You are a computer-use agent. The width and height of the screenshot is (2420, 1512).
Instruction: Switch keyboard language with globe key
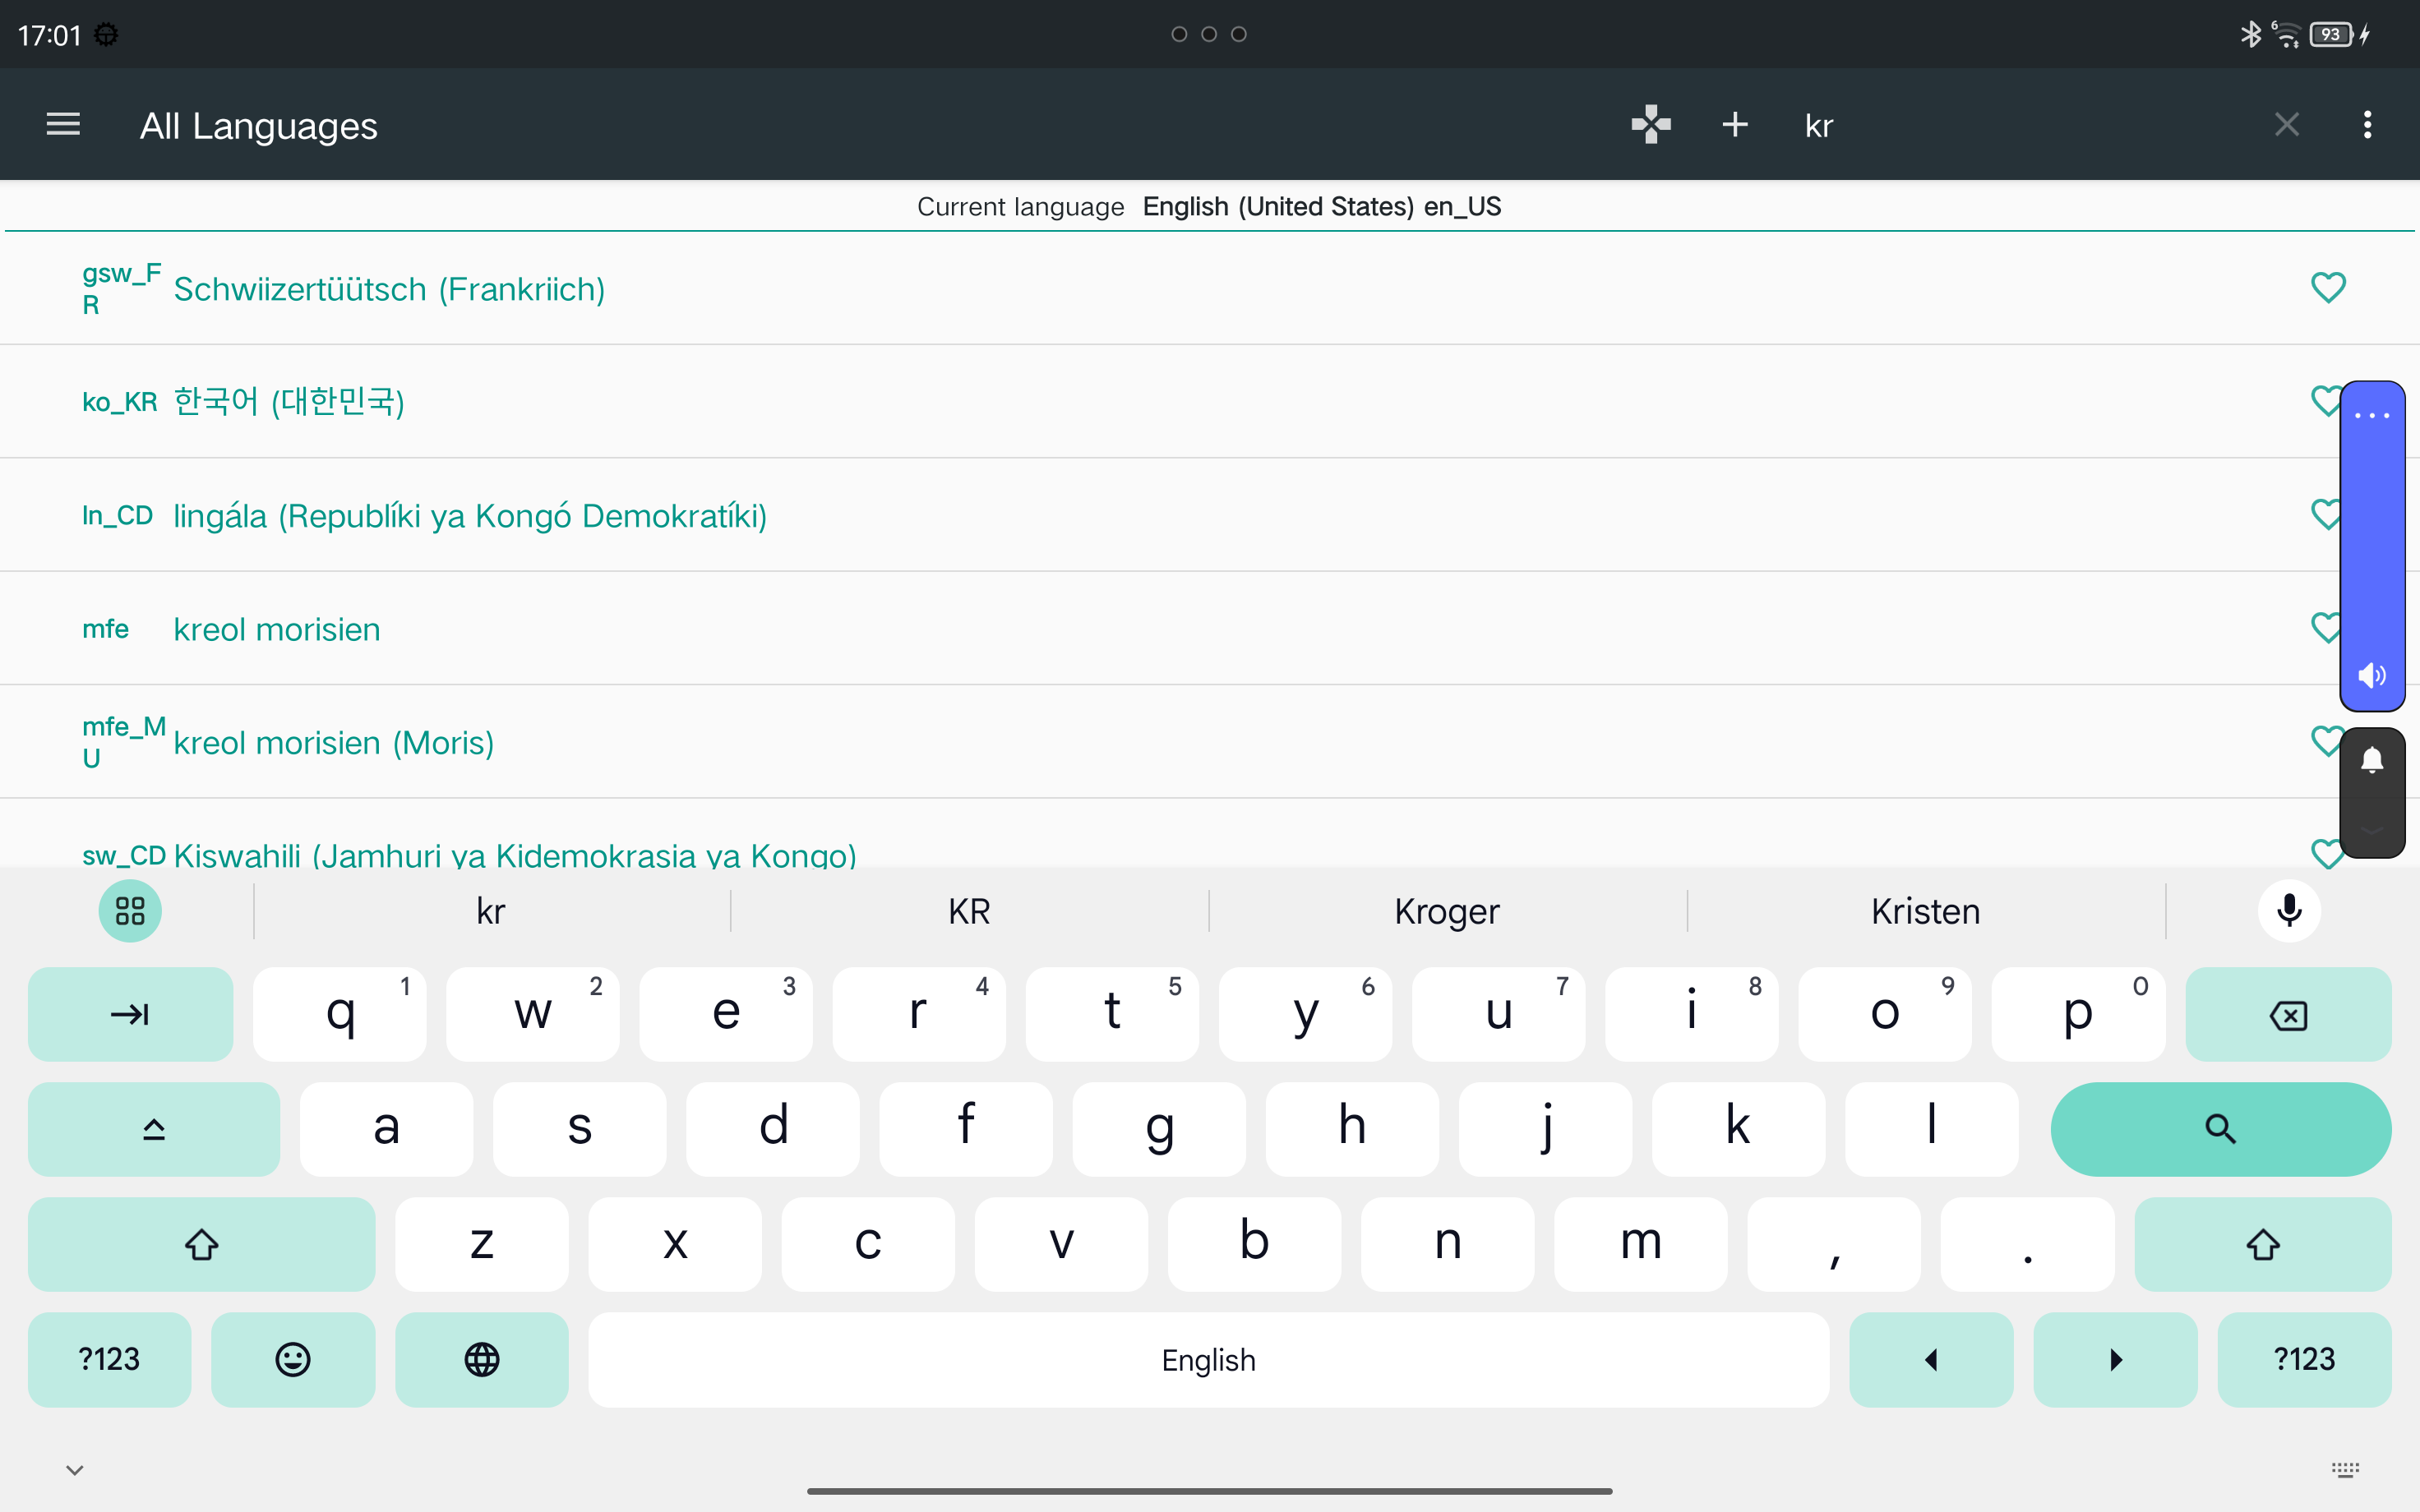481,1359
